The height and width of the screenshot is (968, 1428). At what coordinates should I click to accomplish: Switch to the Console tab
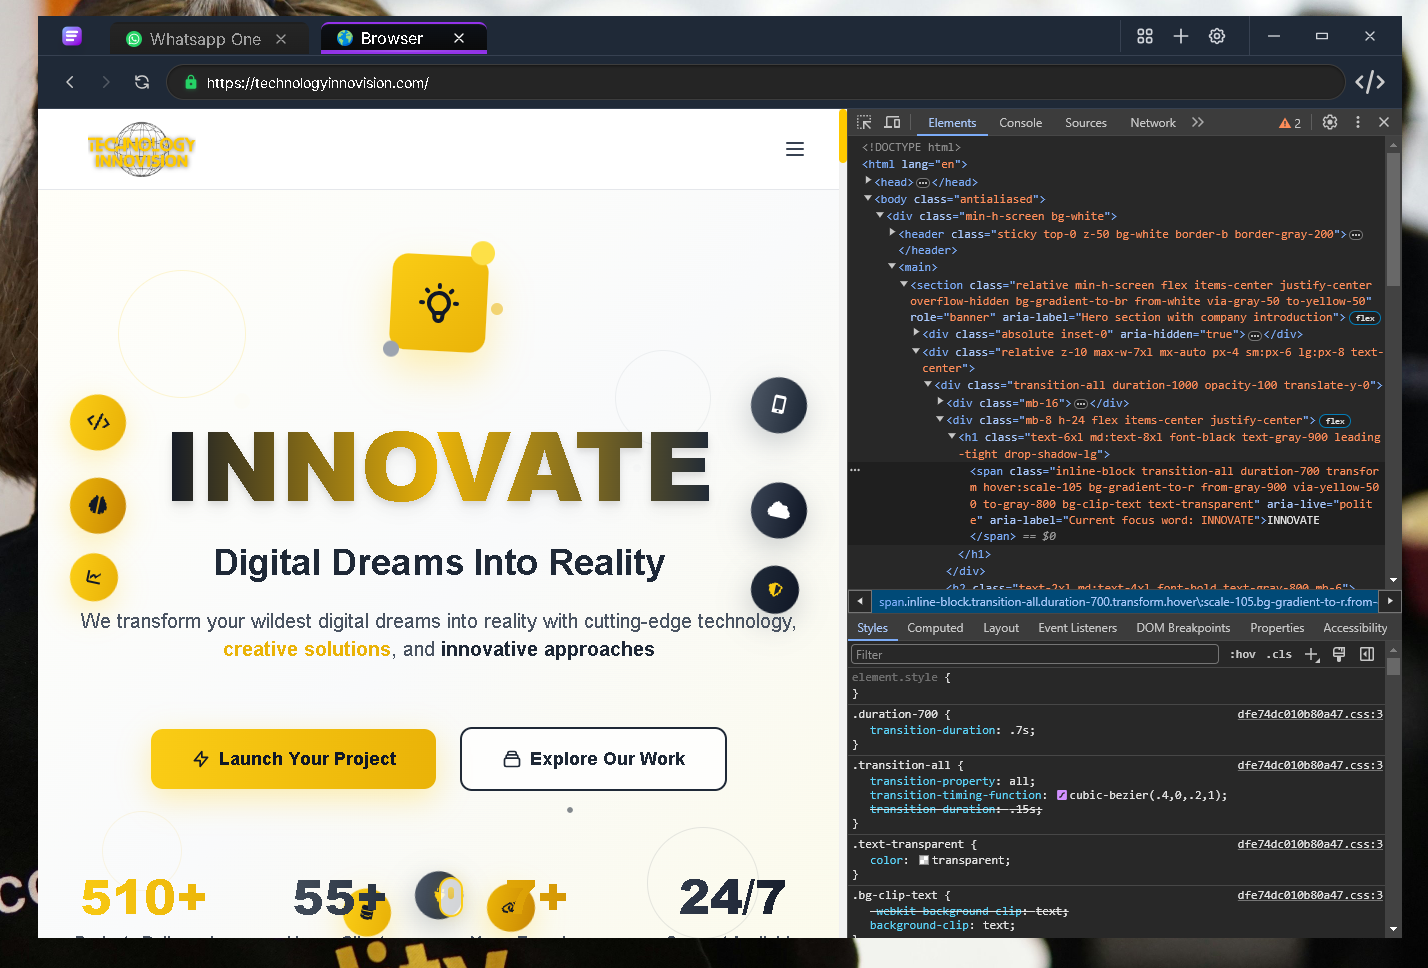tap(1020, 122)
